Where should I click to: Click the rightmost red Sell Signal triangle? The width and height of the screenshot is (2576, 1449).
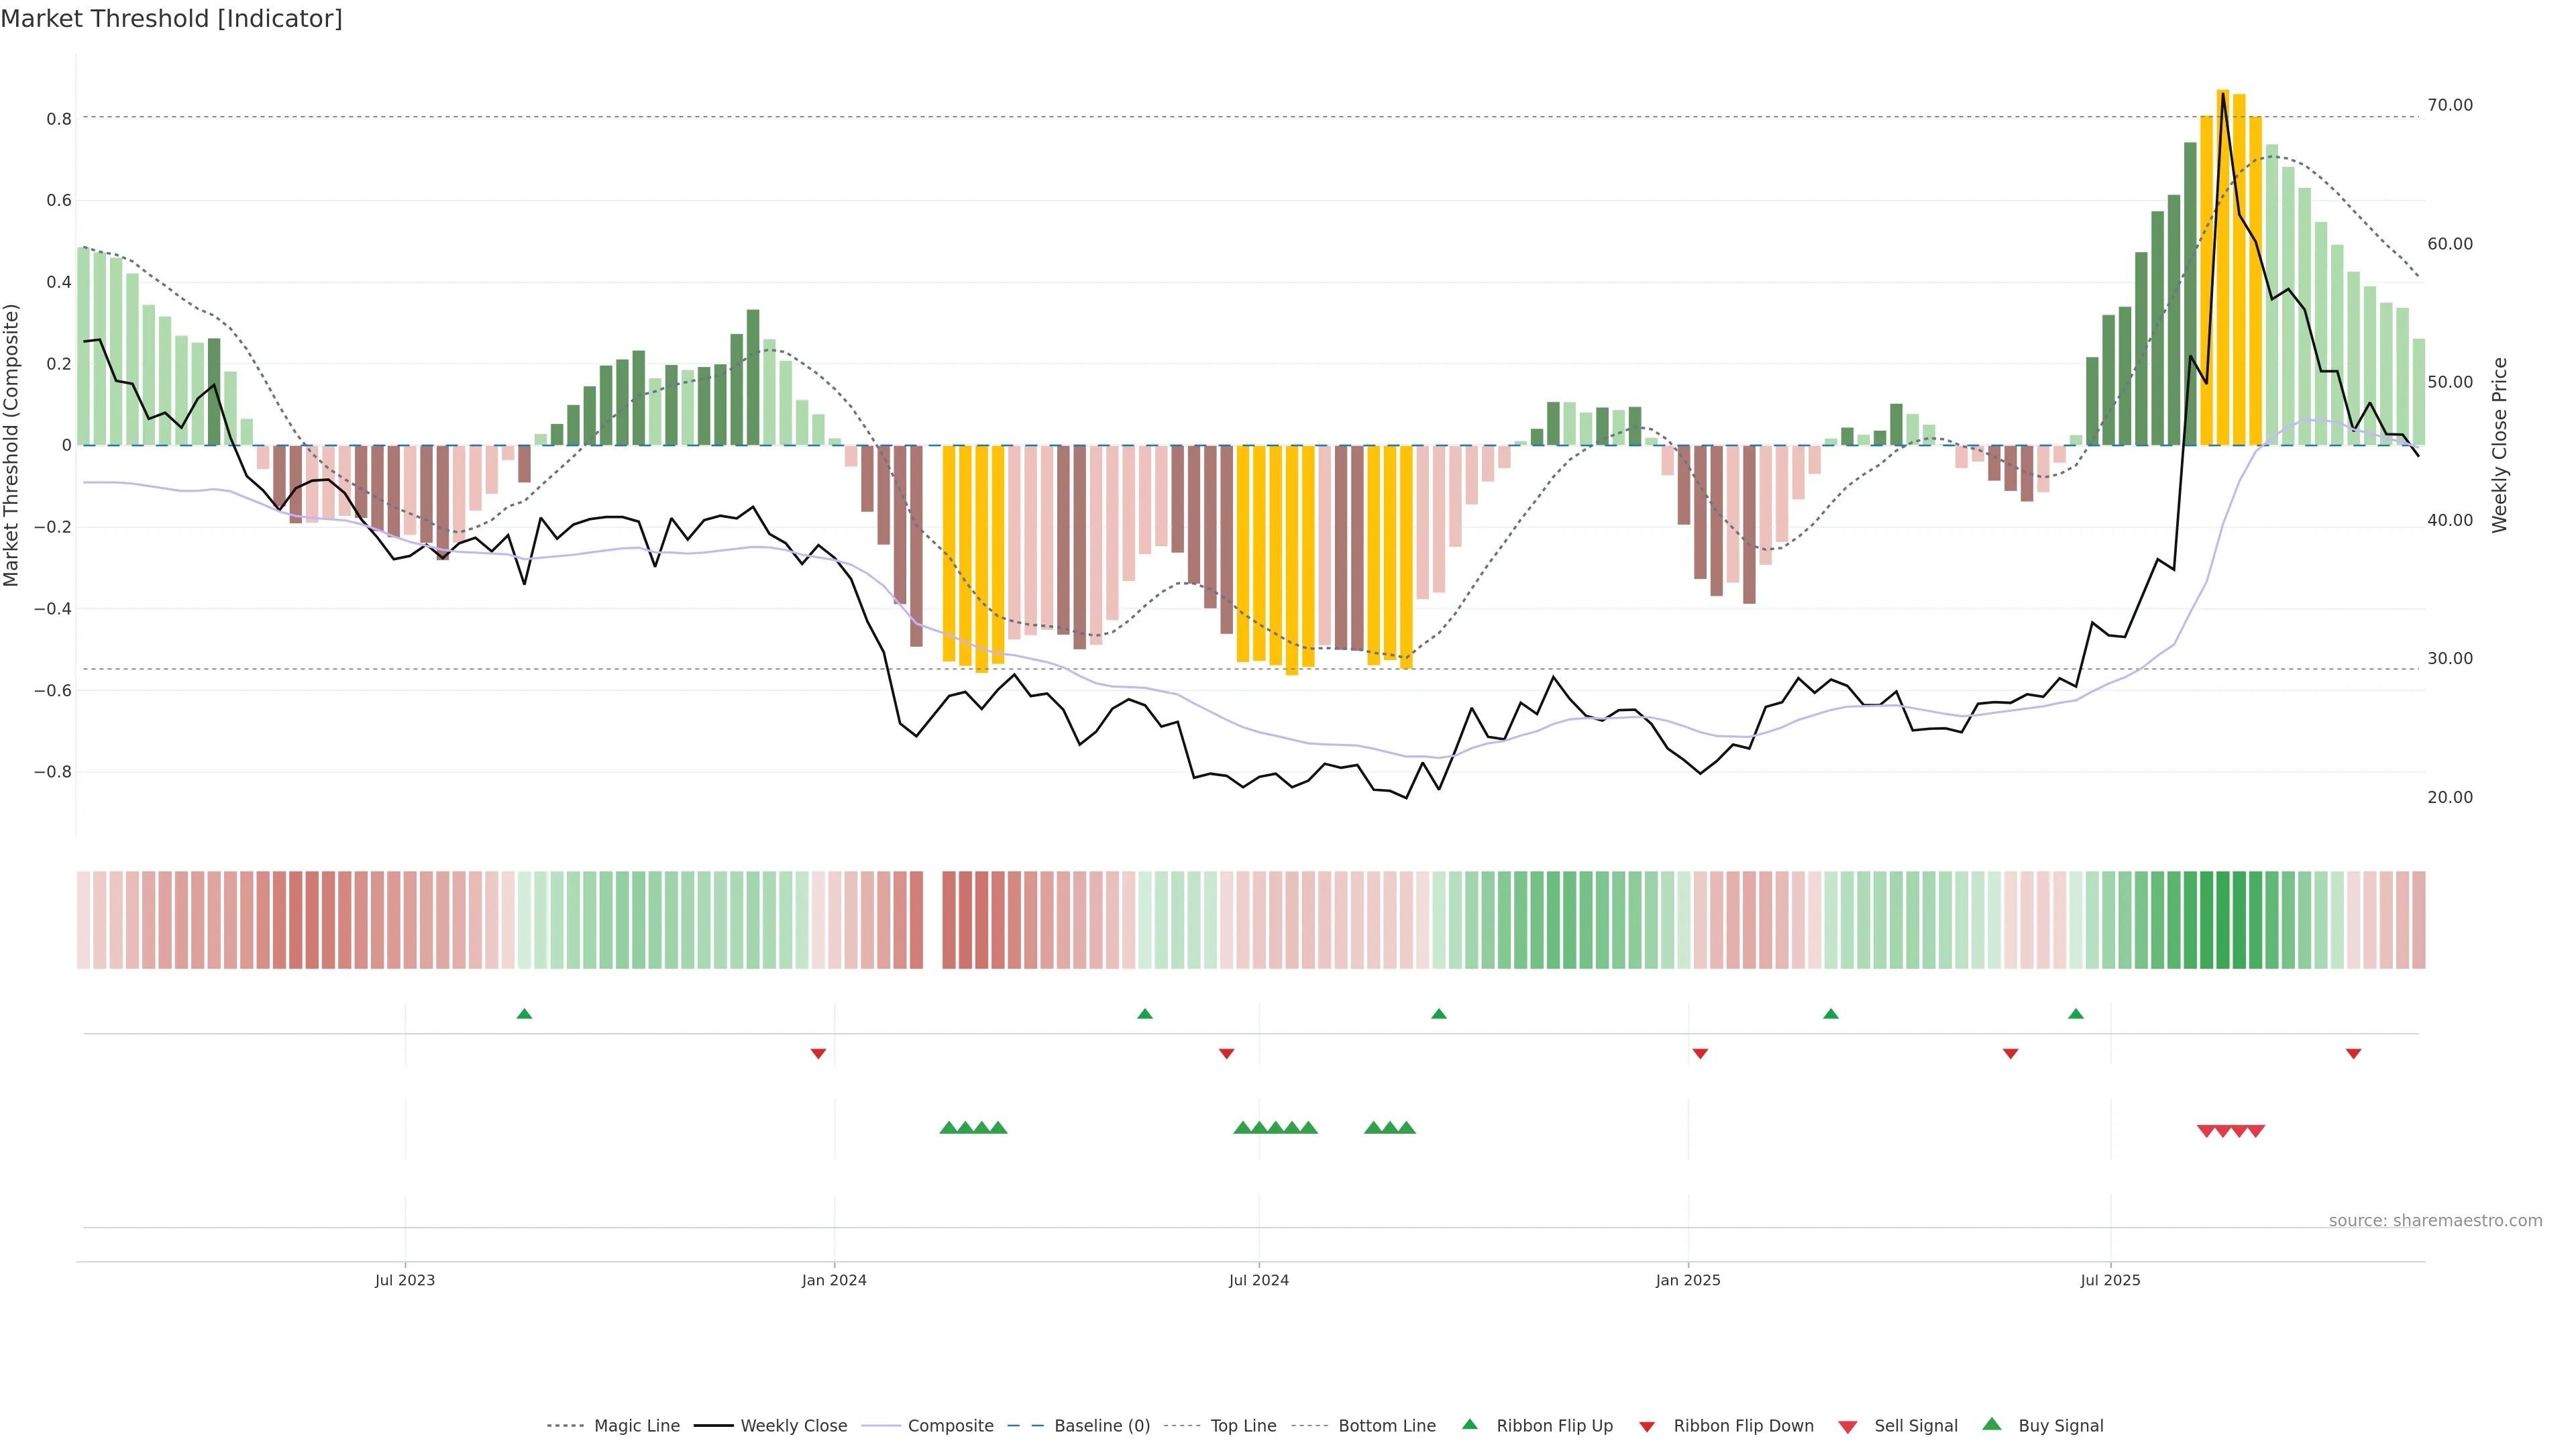pyautogui.click(x=2256, y=1131)
